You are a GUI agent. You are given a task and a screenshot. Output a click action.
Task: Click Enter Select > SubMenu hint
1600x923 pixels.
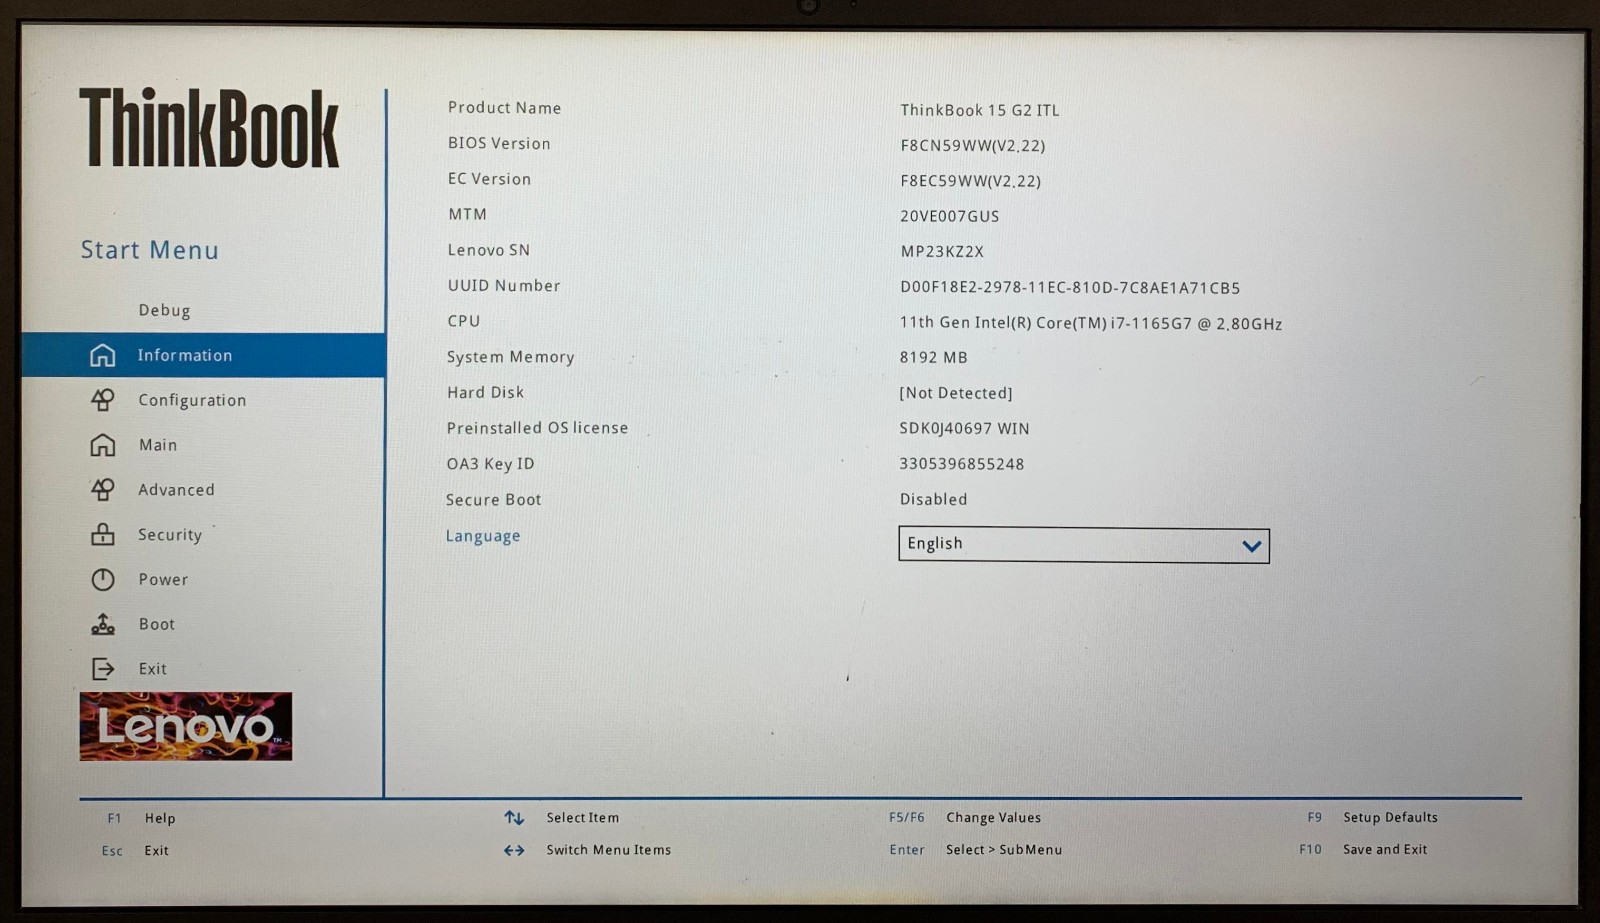point(976,849)
